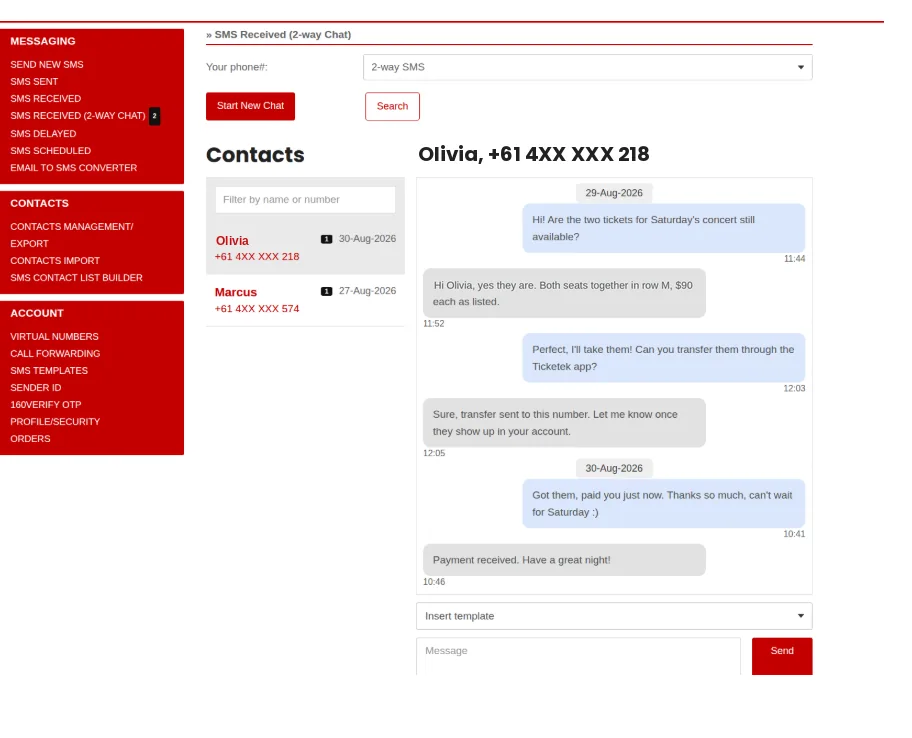Open SMS Received menu link
Image resolution: width=912 pixels, height=738 pixels.
(45, 98)
